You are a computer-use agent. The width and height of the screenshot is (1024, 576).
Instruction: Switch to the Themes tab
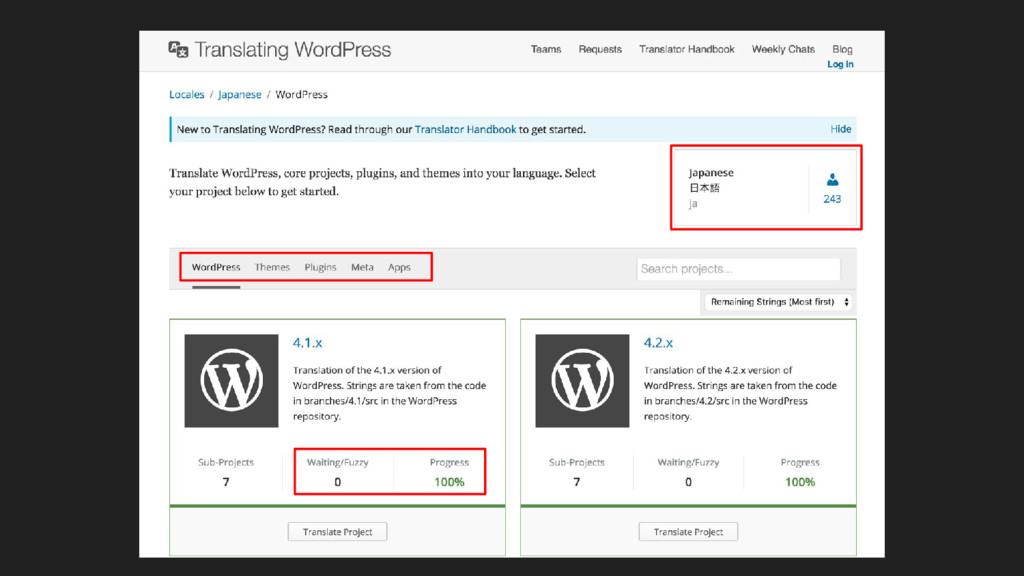[x=272, y=267]
